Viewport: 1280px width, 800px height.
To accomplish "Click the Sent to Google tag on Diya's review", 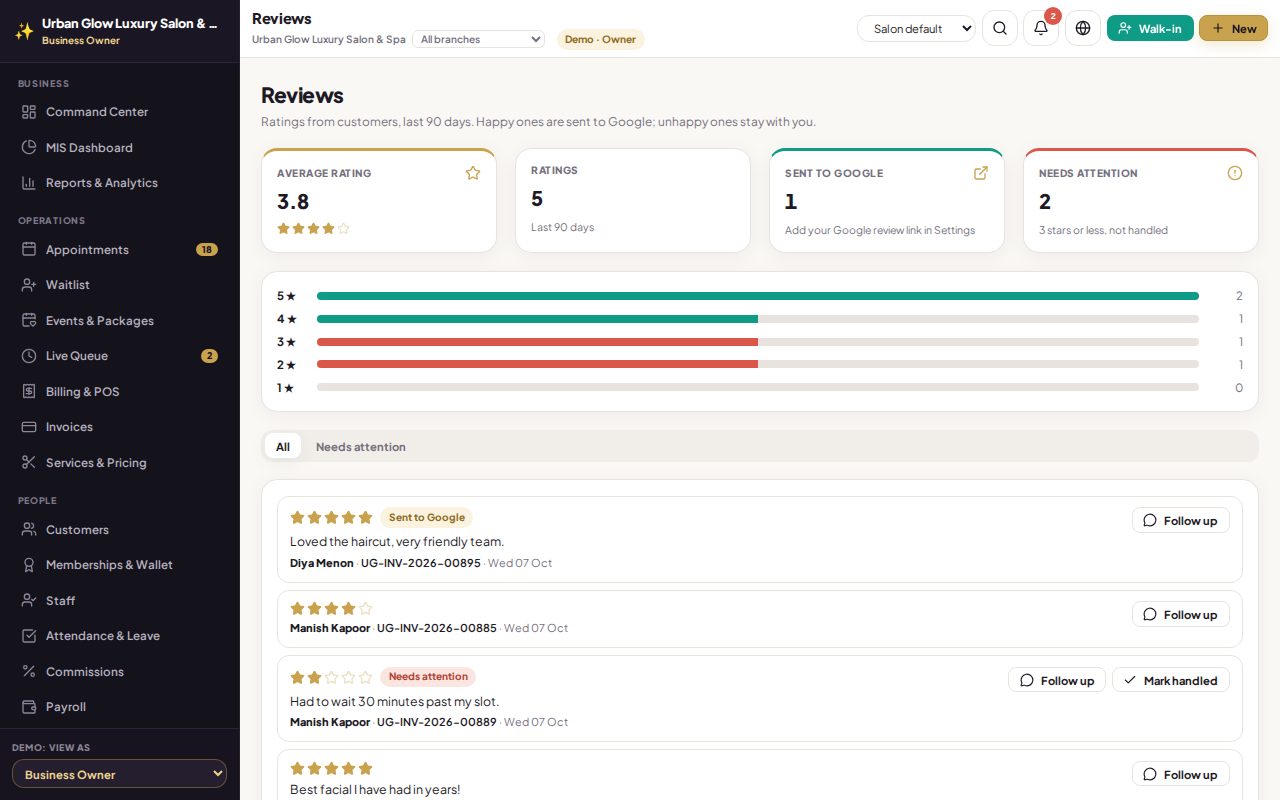I will [x=427, y=518].
